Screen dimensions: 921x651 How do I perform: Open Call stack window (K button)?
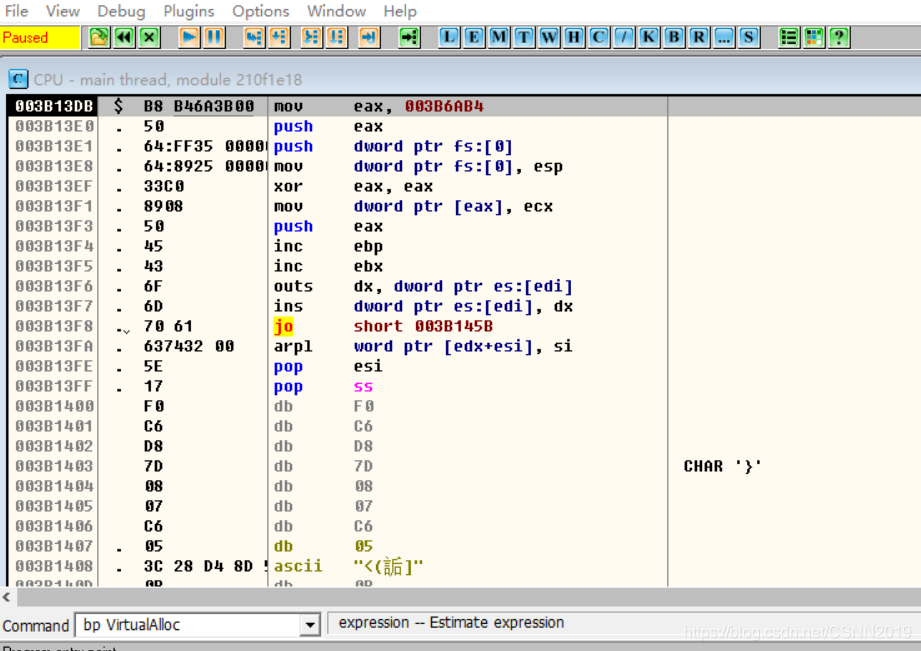click(x=648, y=38)
